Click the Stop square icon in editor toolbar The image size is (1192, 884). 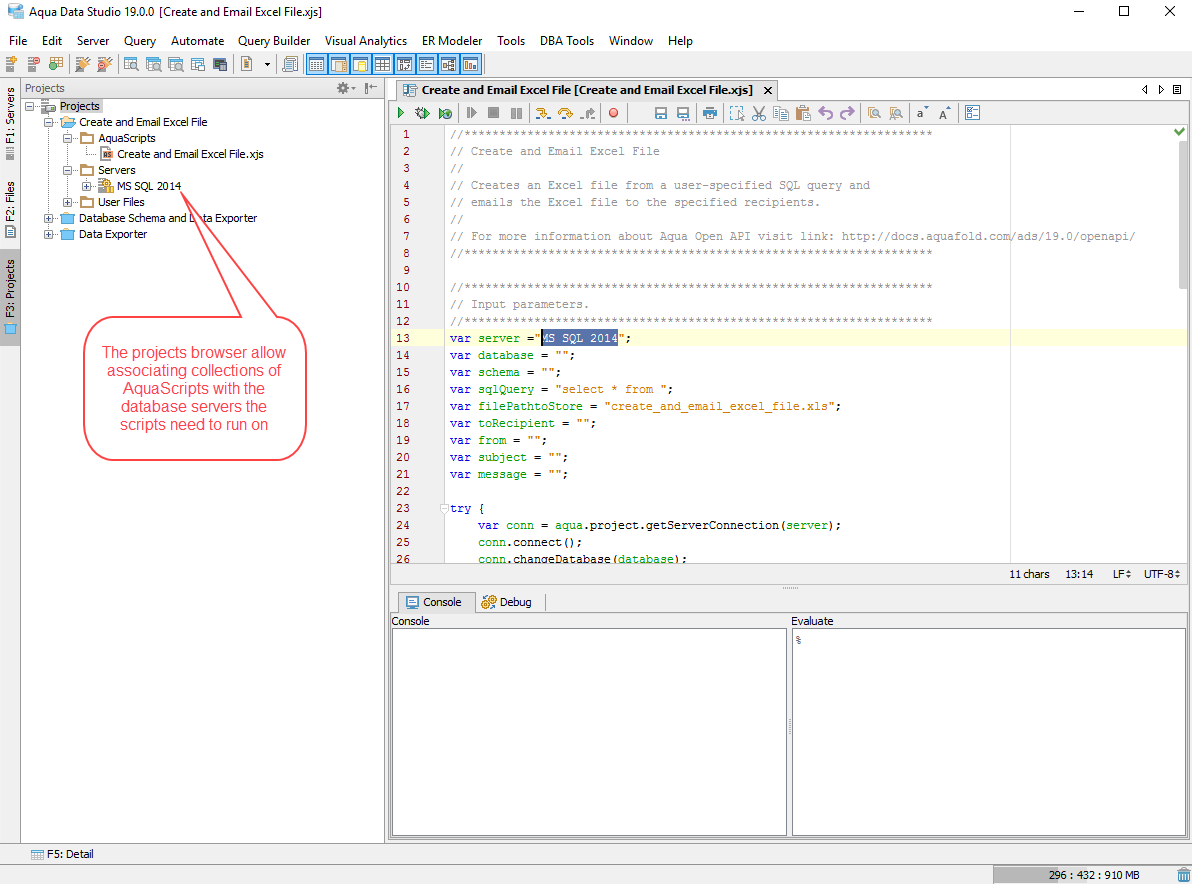coord(493,113)
